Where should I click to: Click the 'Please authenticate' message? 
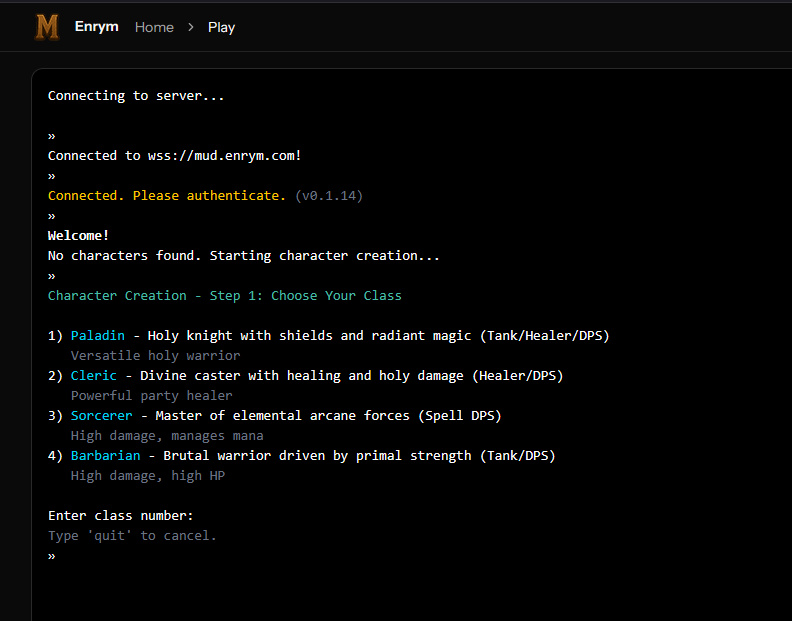point(209,196)
